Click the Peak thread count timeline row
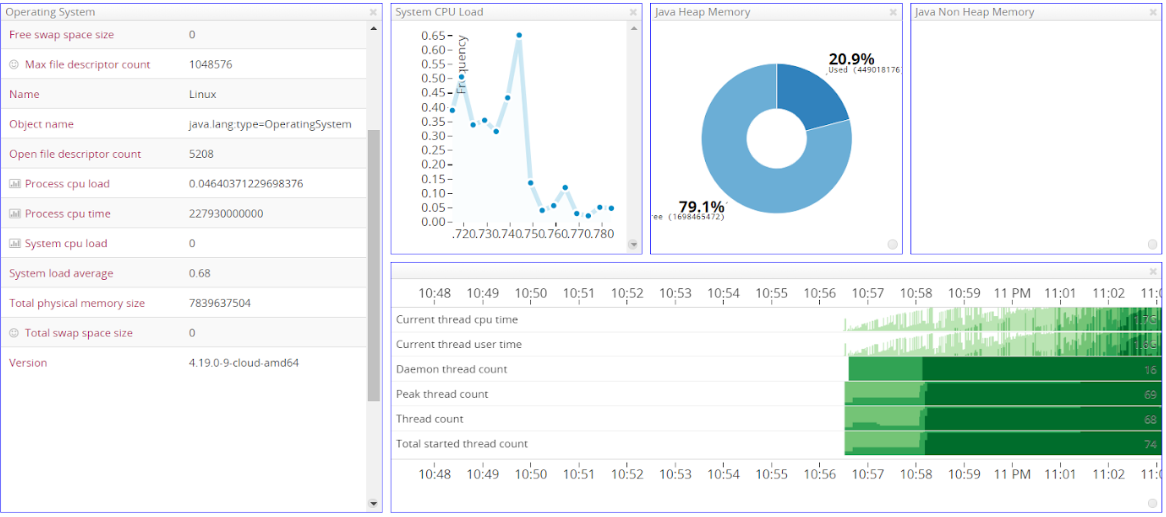This screenshot has width=1166, height=517. click(x=776, y=394)
